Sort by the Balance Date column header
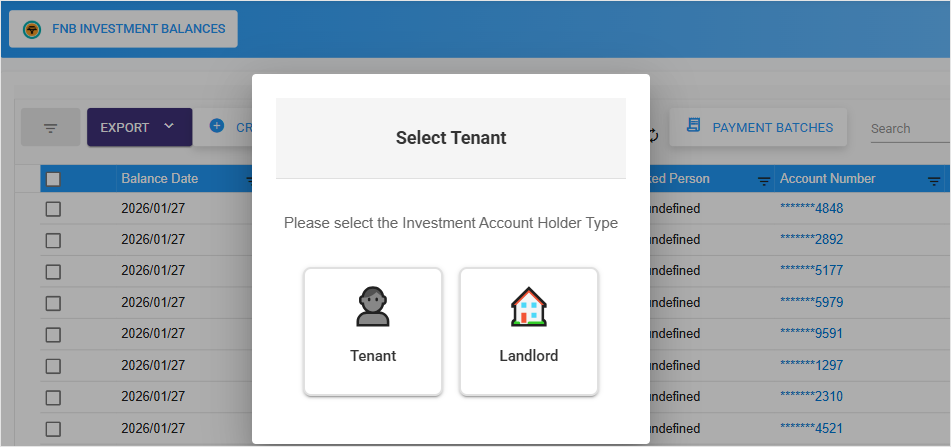 coord(160,179)
